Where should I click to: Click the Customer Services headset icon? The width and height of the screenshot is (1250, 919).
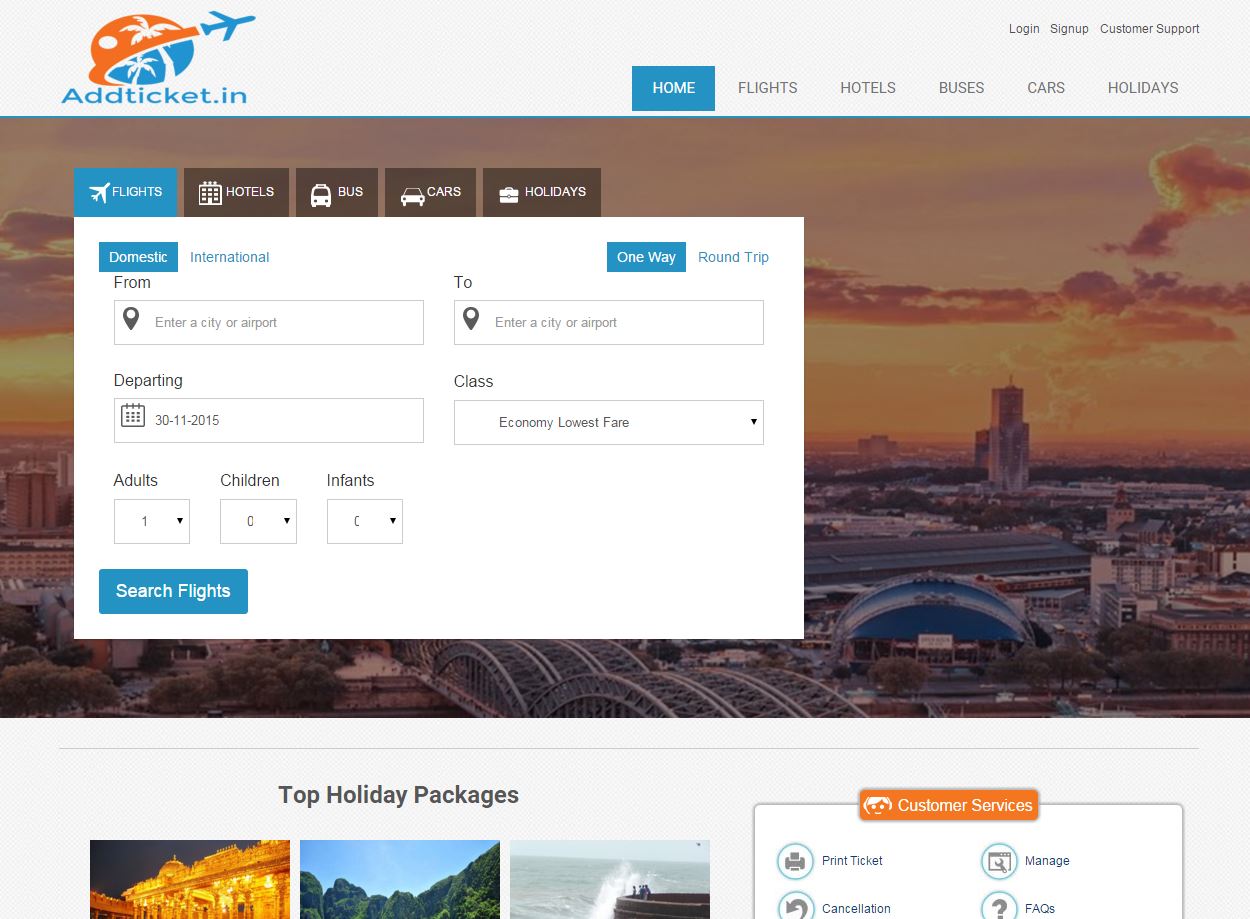click(x=878, y=806)
